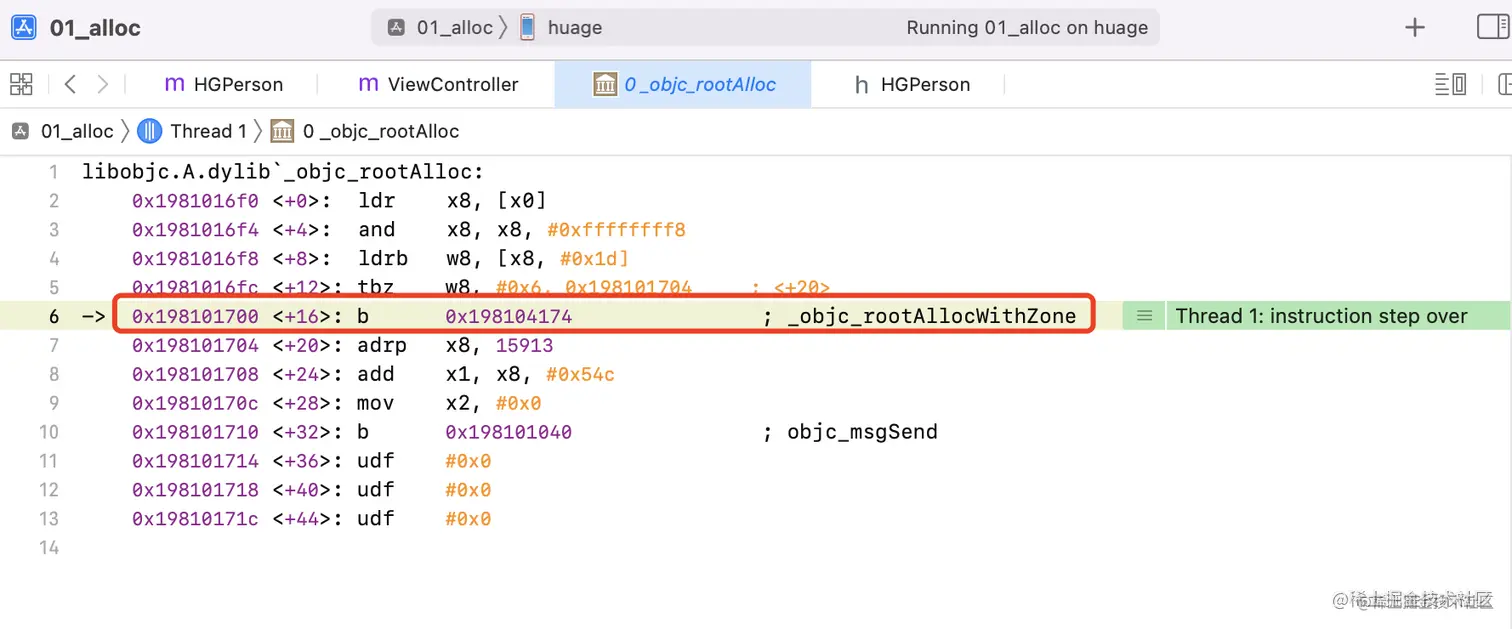Click the libobjc.A.dylib`_objc_rootAlloc header line
The width and height of the screenshot is (1512, 629).
(283, 171)
